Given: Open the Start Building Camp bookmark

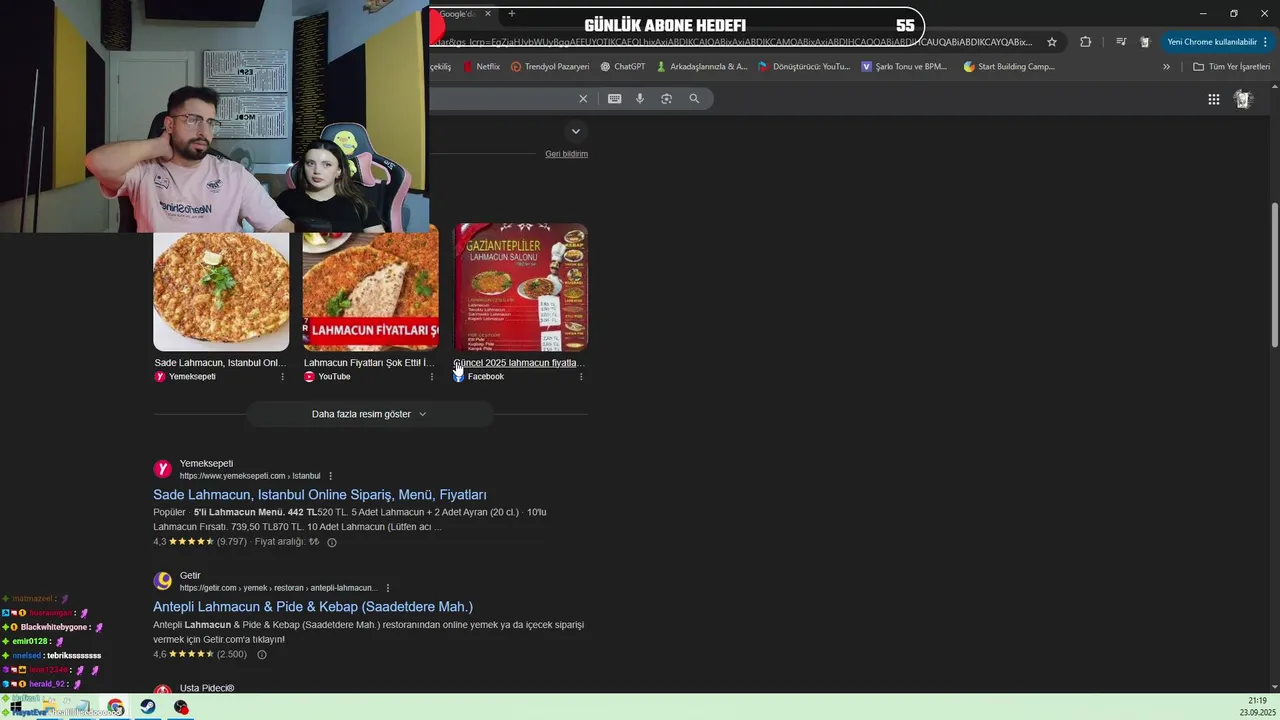Looking at the screenshot, I should coord(1009,67).
